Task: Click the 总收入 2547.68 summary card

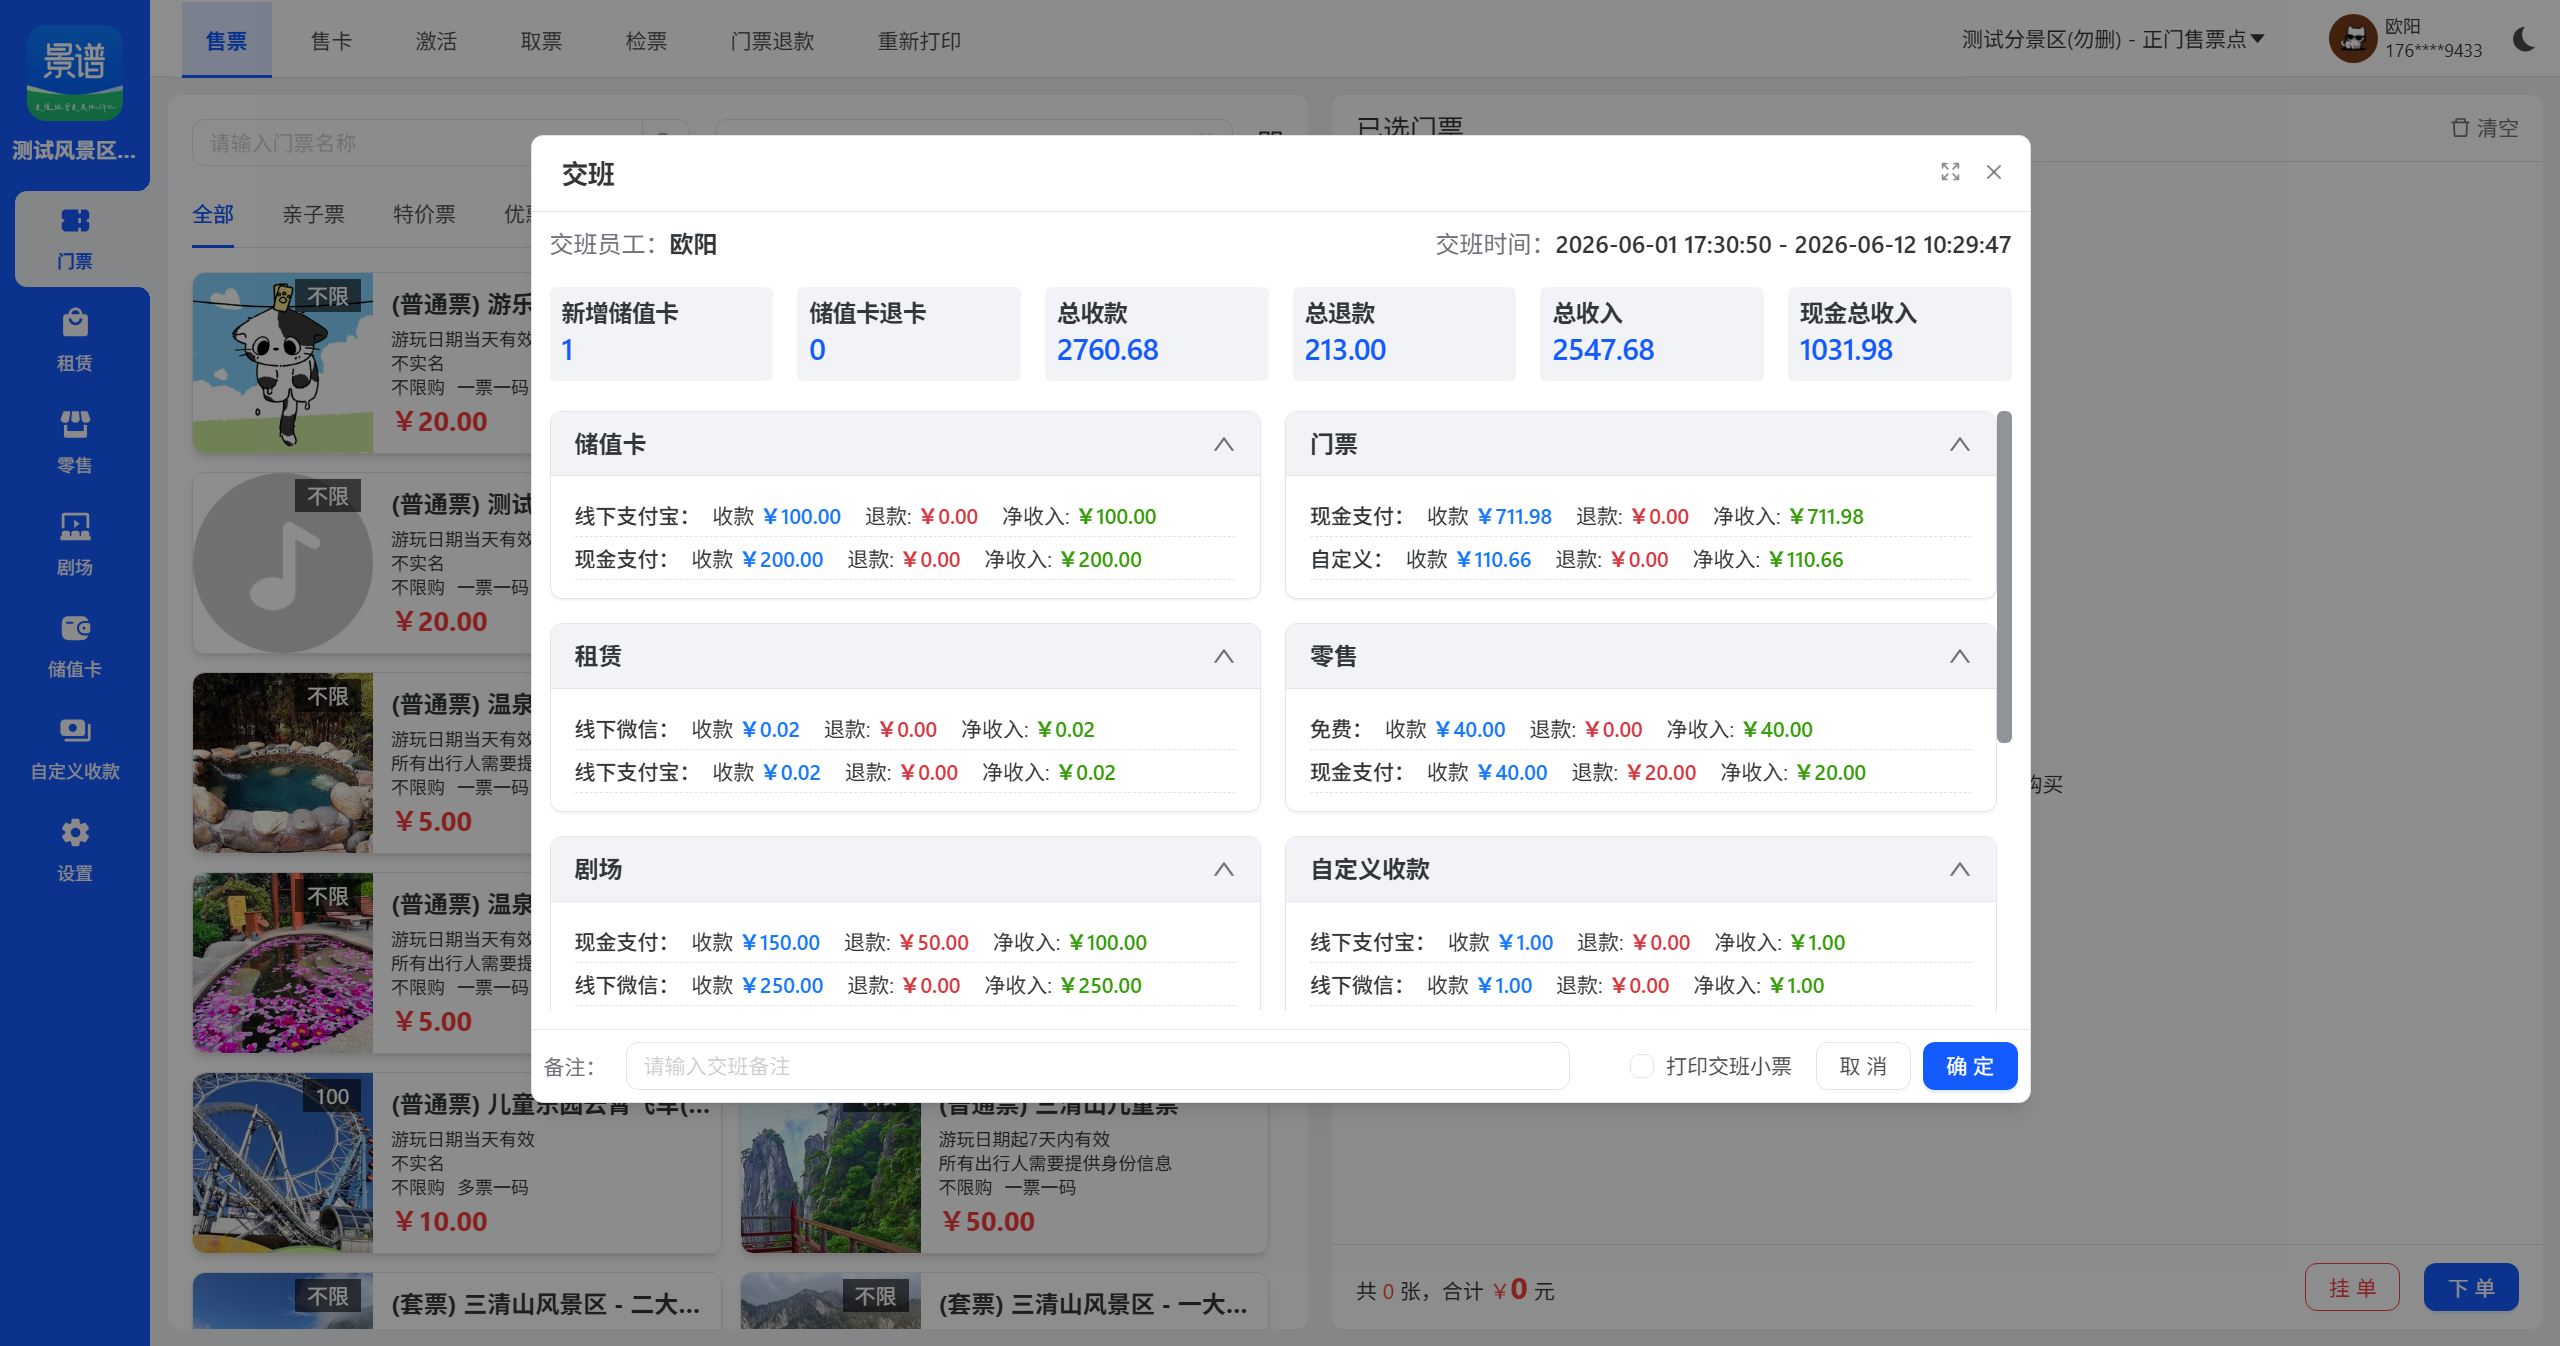Action: point(1652,334)
